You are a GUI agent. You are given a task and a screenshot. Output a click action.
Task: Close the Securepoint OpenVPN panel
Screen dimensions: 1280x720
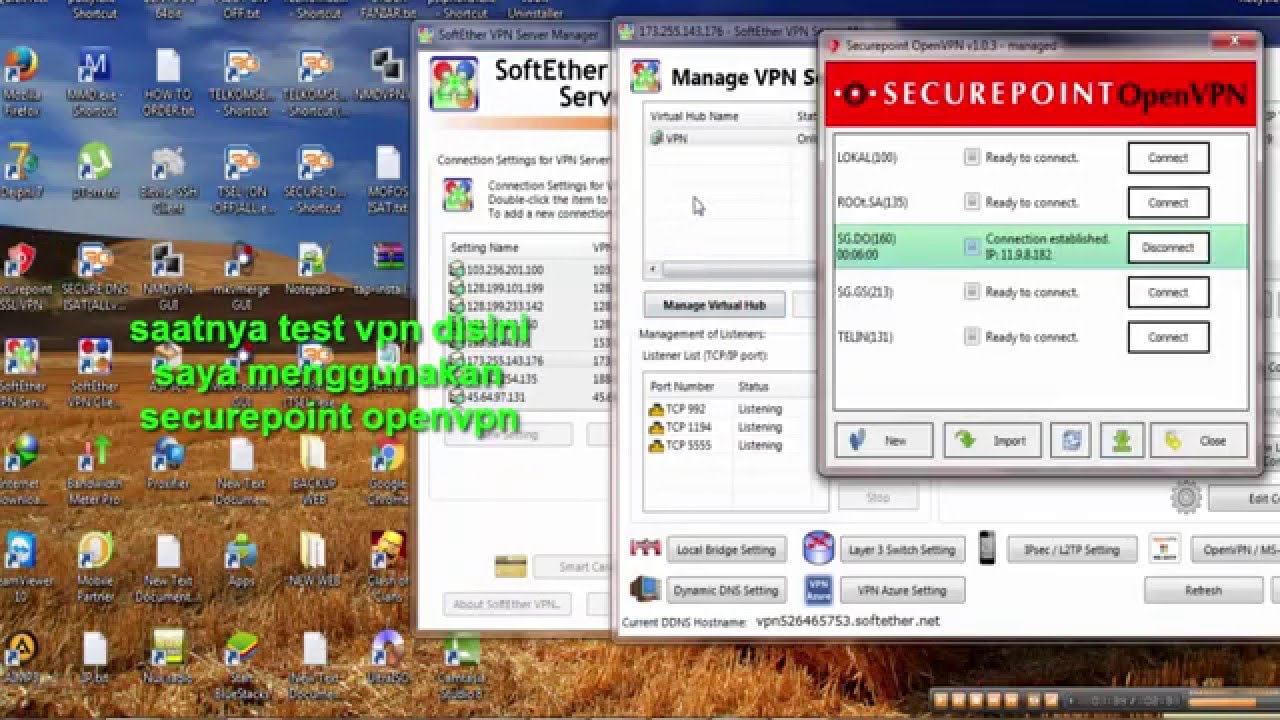(1199, 440)
